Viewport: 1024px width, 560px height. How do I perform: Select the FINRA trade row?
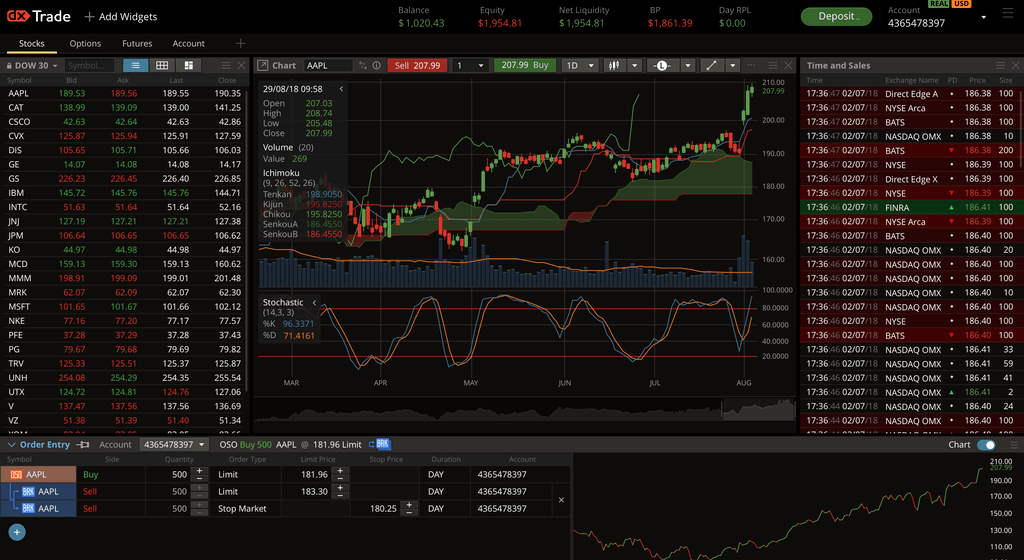(910, 208)
